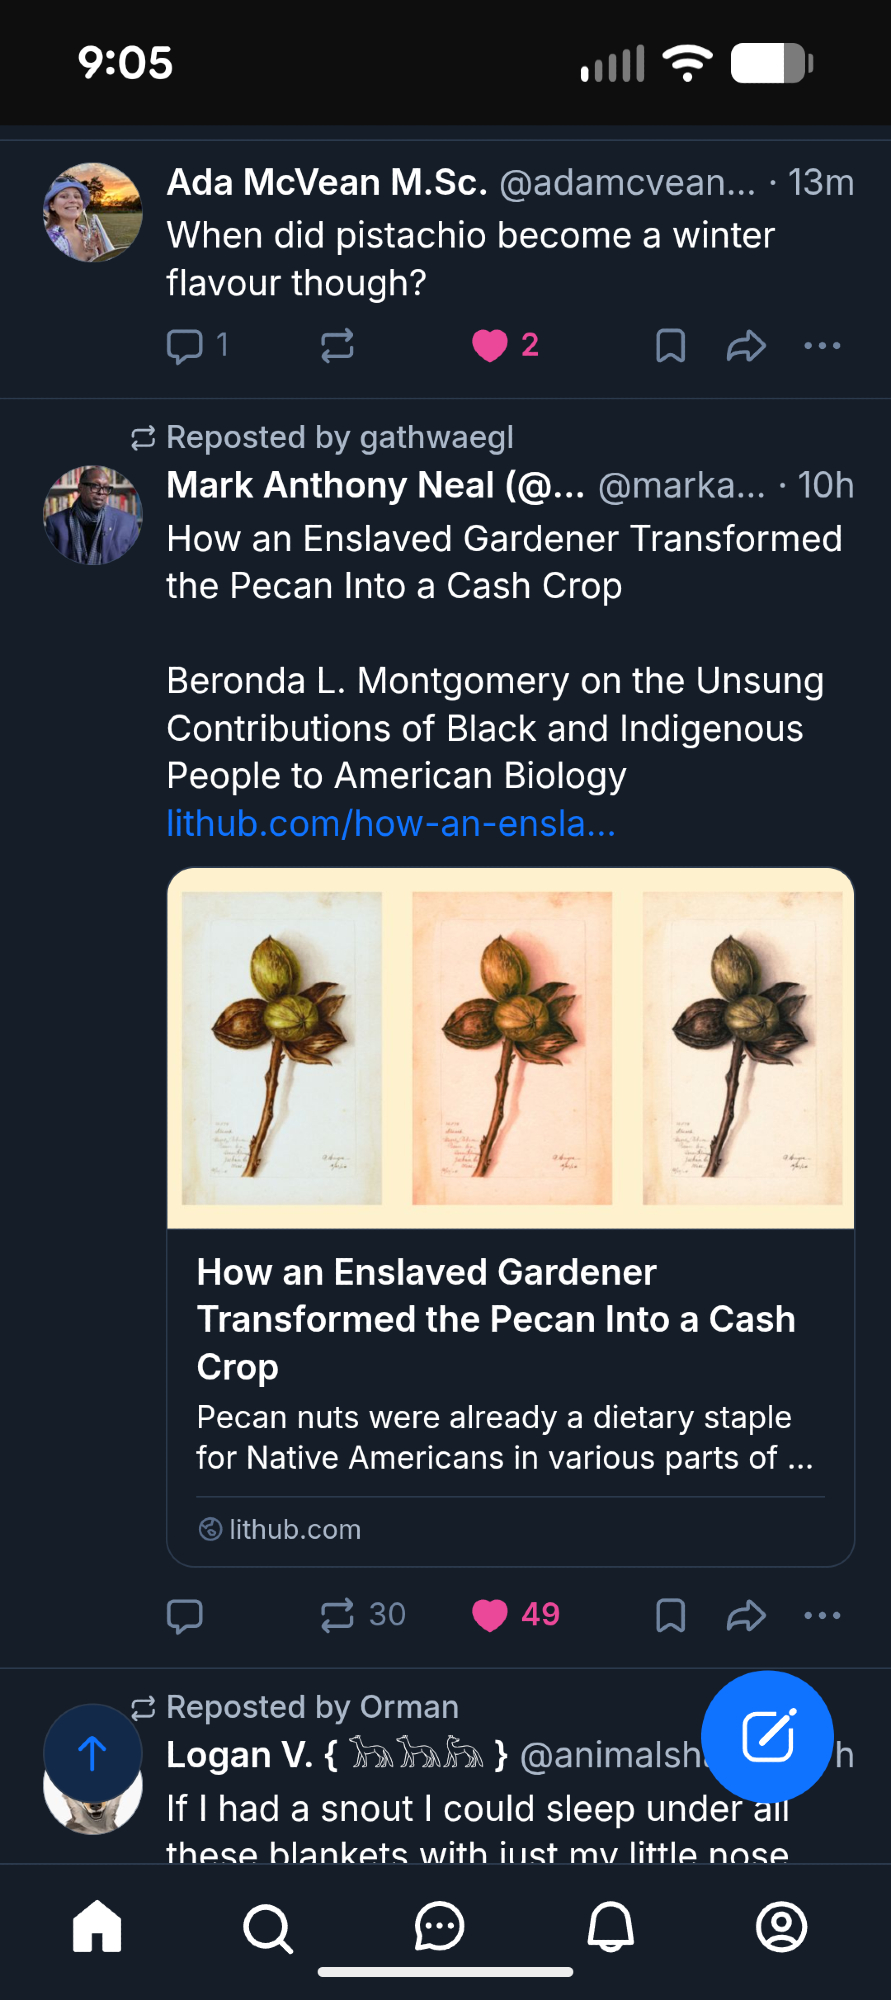Tap the scroll-to-top arrow button
891x2000 pixels.
click(92, 1753)
